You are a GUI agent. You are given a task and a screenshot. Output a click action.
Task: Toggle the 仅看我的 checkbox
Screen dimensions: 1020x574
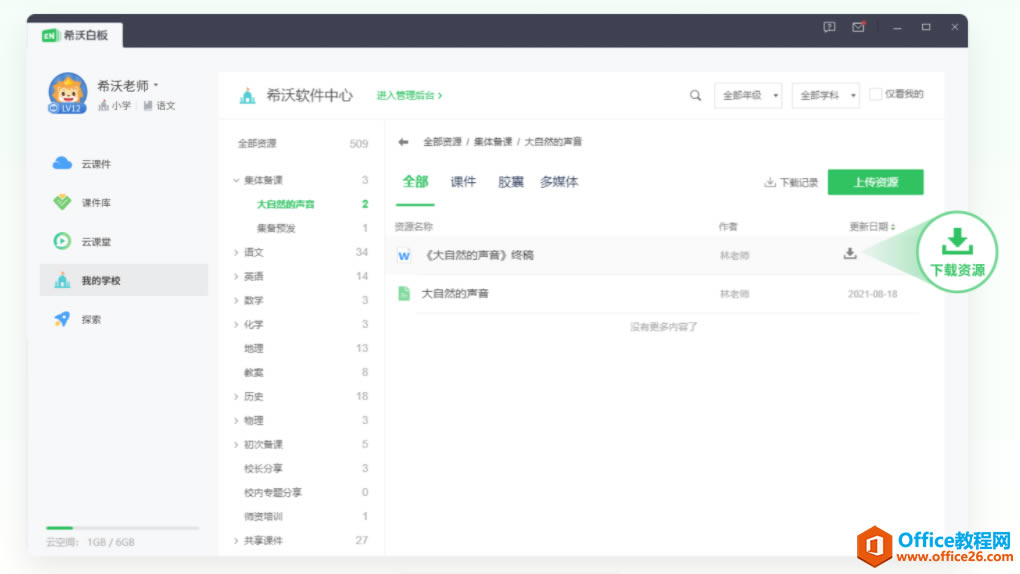[x=876, y=94]
